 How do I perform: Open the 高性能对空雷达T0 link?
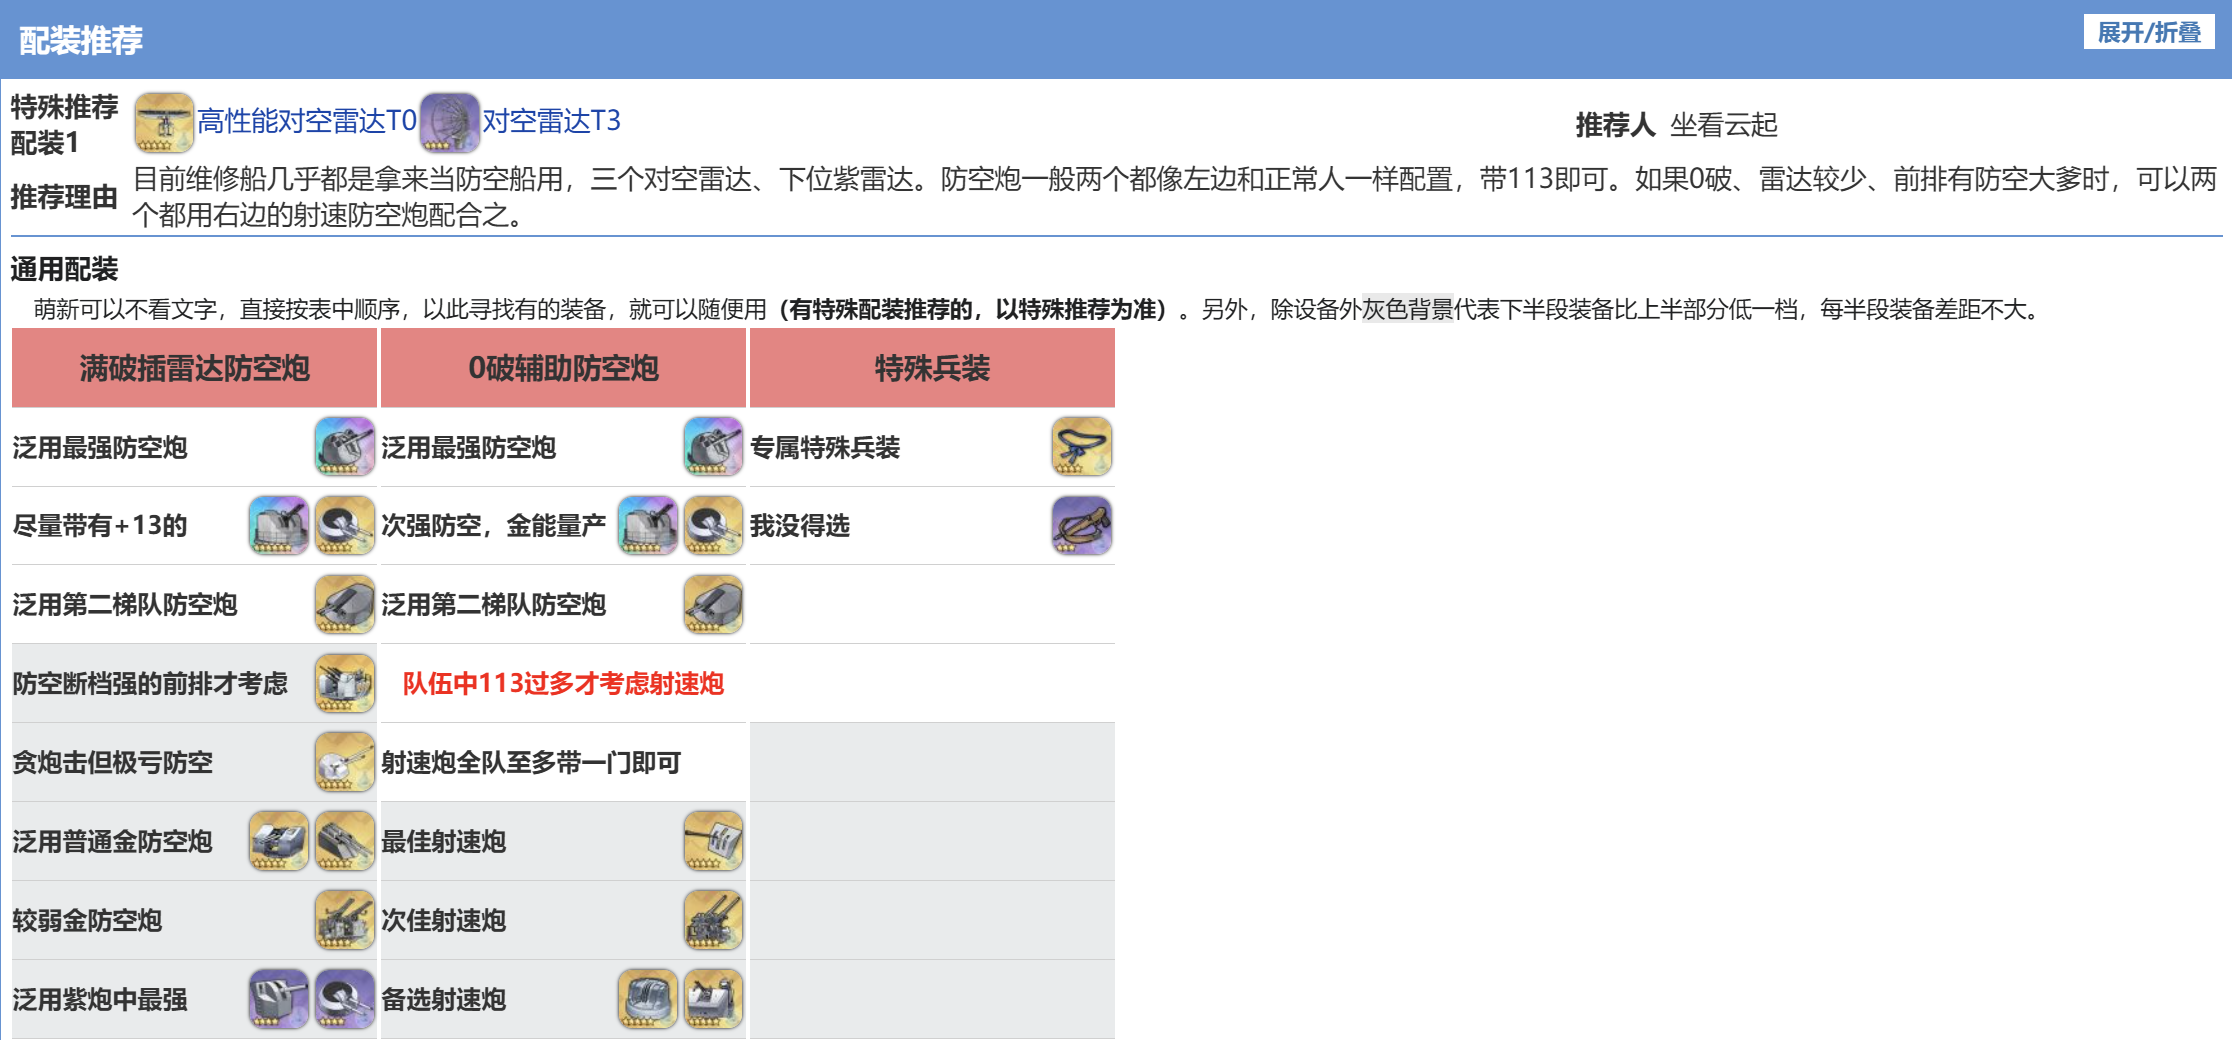pos(306,121)
